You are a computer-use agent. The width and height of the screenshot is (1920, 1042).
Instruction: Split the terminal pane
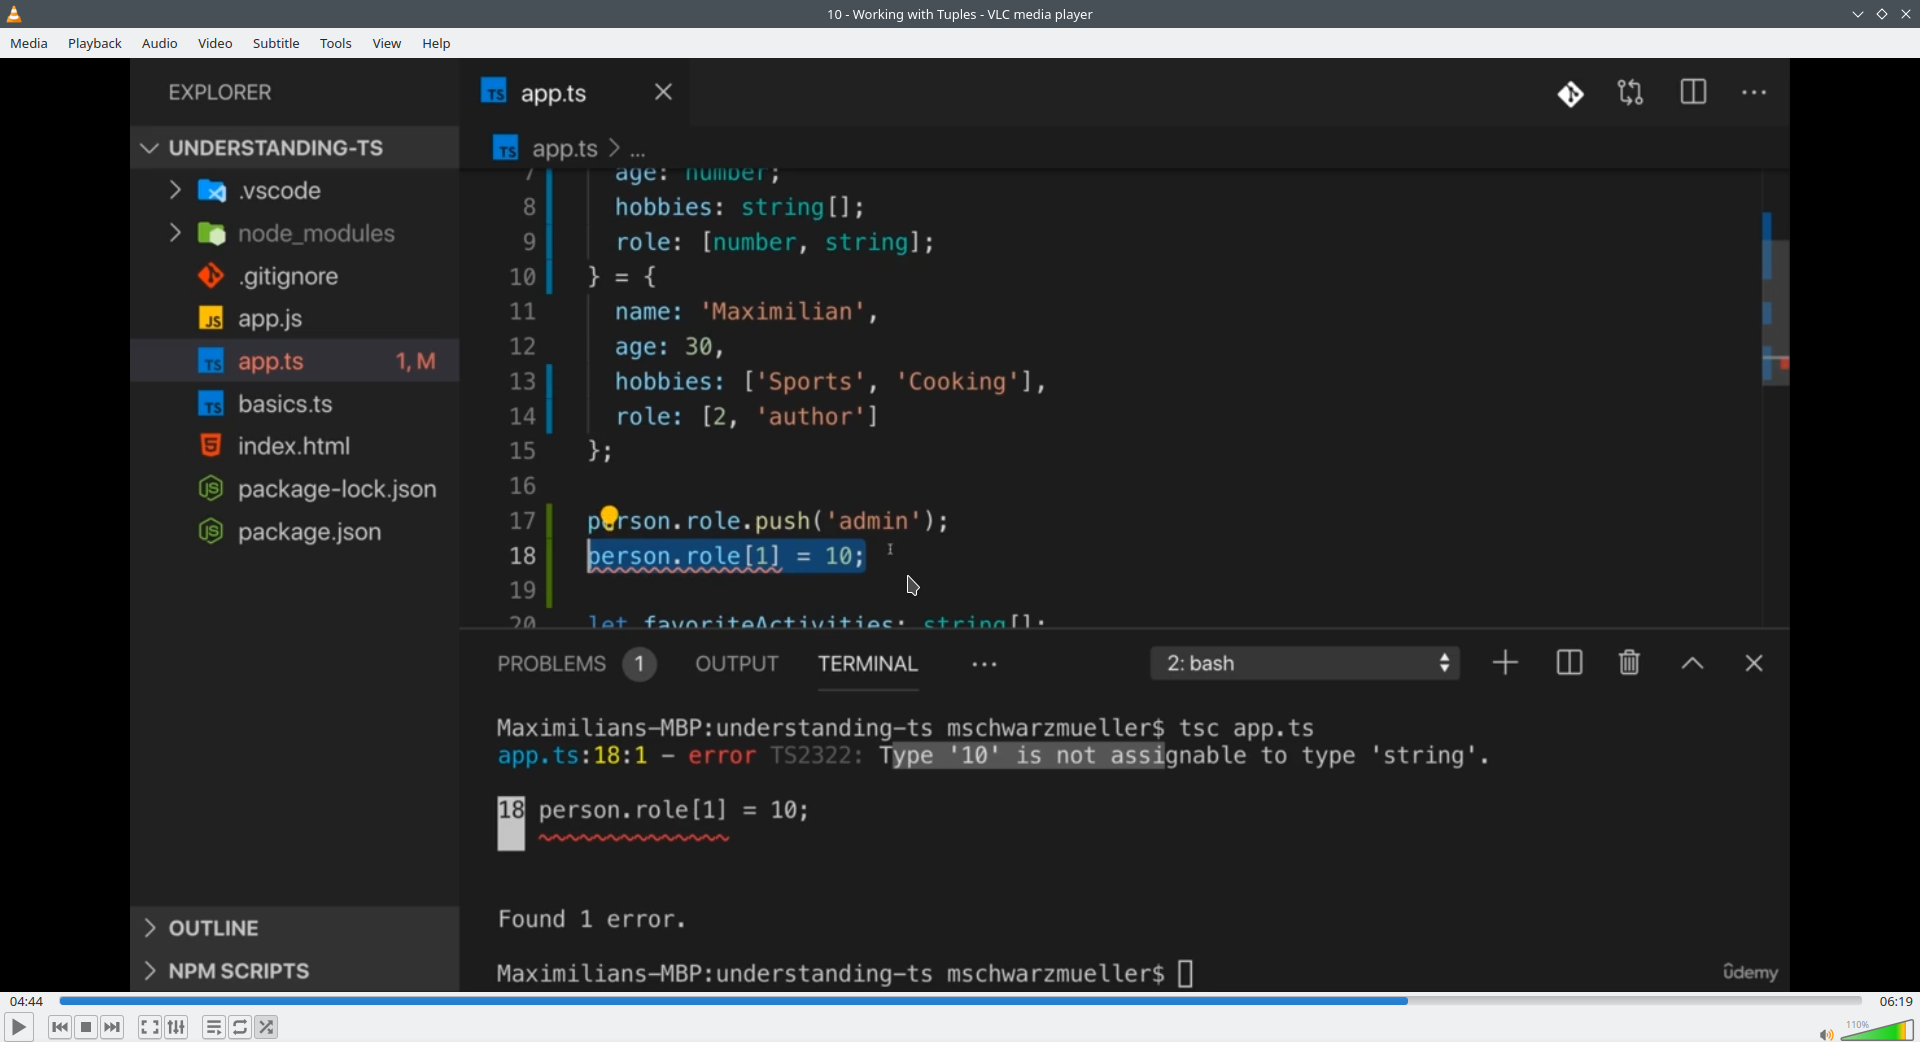1569,663
